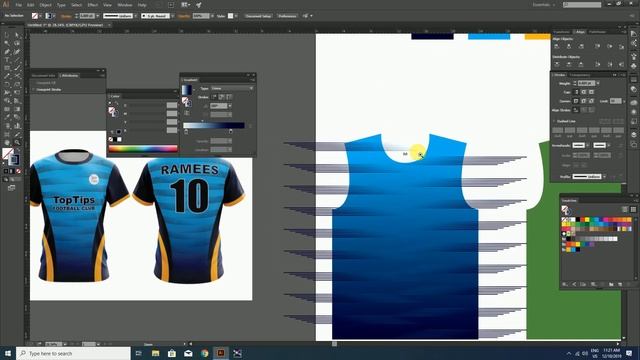The image size is (640, 360).
Task: Open the Essentials workspace switcher
Action: [x=544, y=5]
